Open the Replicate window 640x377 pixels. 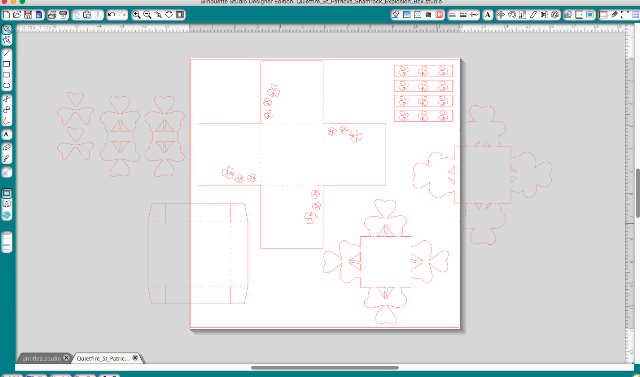pyautogui.click(x=544, y=15)
